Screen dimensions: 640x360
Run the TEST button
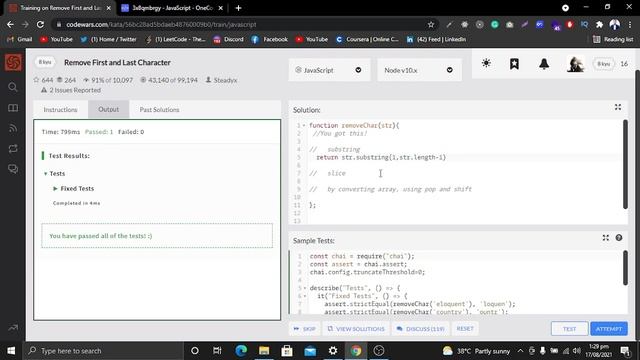point(569,329)
